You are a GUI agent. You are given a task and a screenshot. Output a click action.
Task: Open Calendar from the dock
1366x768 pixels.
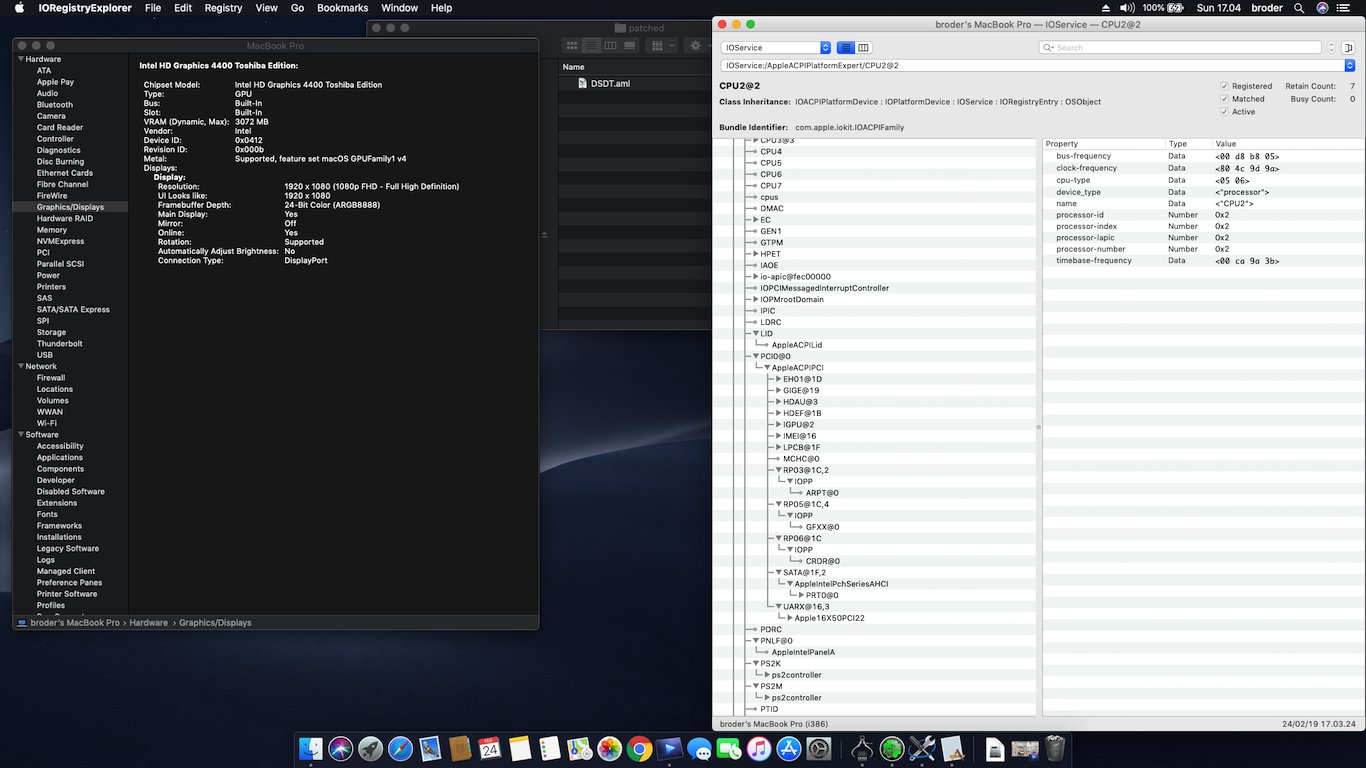490,748
